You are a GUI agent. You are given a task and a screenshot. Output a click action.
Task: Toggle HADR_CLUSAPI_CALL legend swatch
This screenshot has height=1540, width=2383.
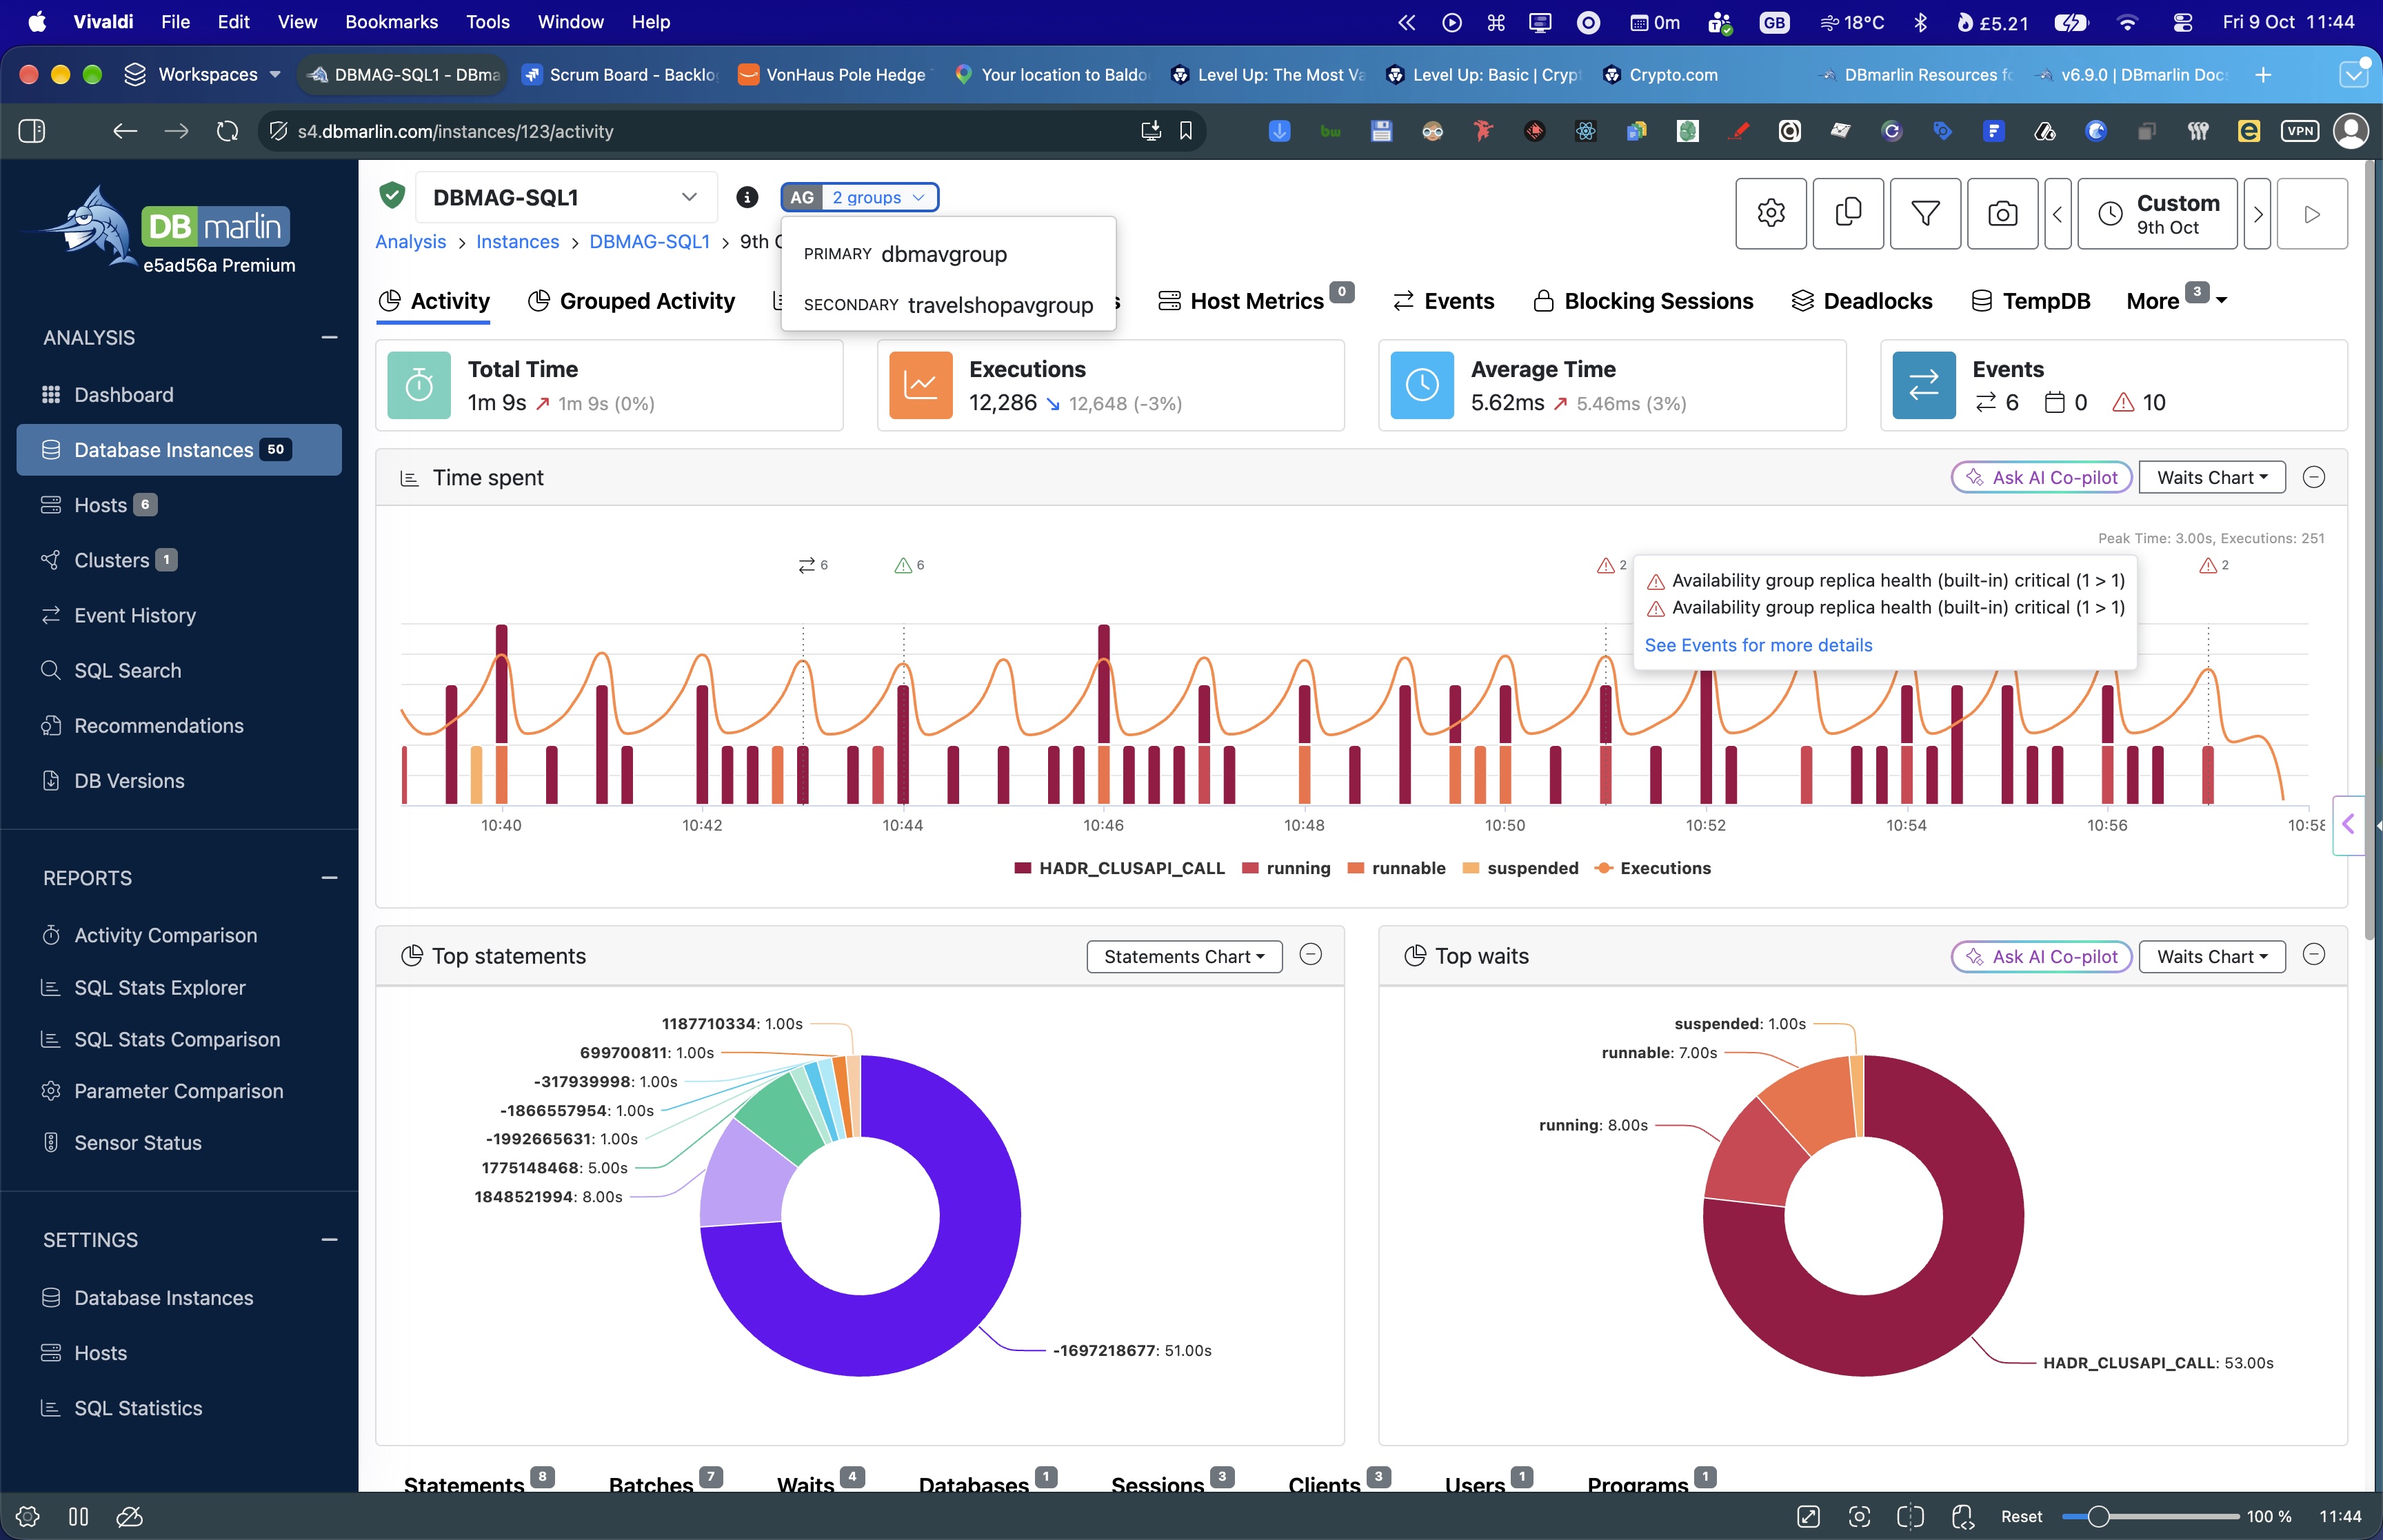coord(1023,869)
